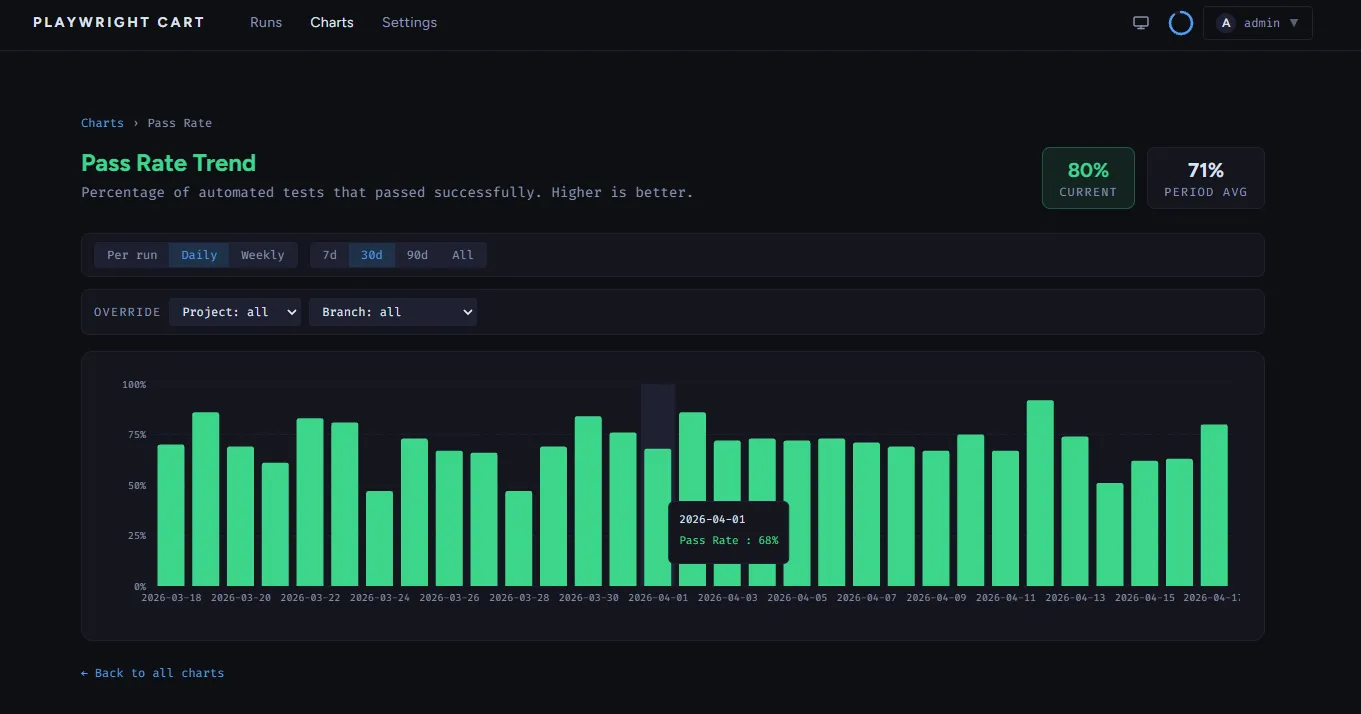Open the Branch: all dropdown
The image size is (1361, 714).
click(x=393, y=312)
